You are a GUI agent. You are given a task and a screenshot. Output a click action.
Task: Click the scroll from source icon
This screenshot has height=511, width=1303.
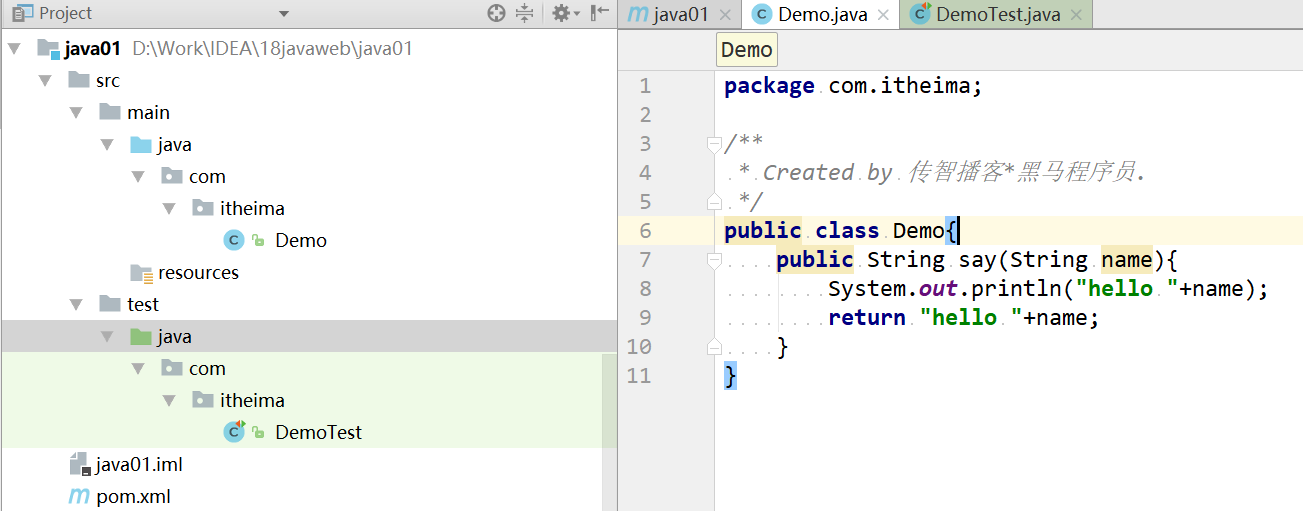click(496, 13)
